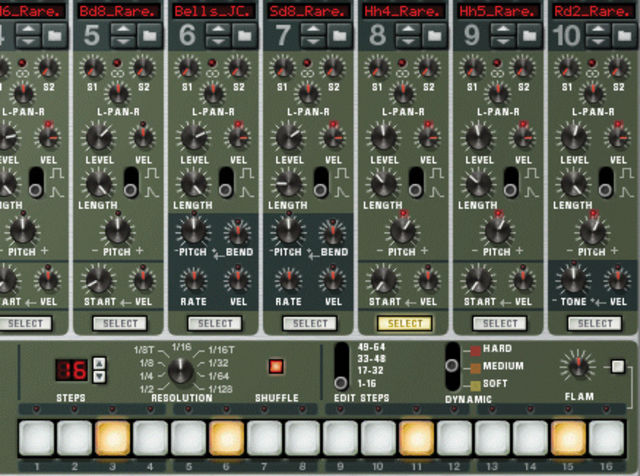Viewport: 640px width, 476px height.
Task: Toggle decay/gate mode switch on channel 7
Action: [321, 182]
